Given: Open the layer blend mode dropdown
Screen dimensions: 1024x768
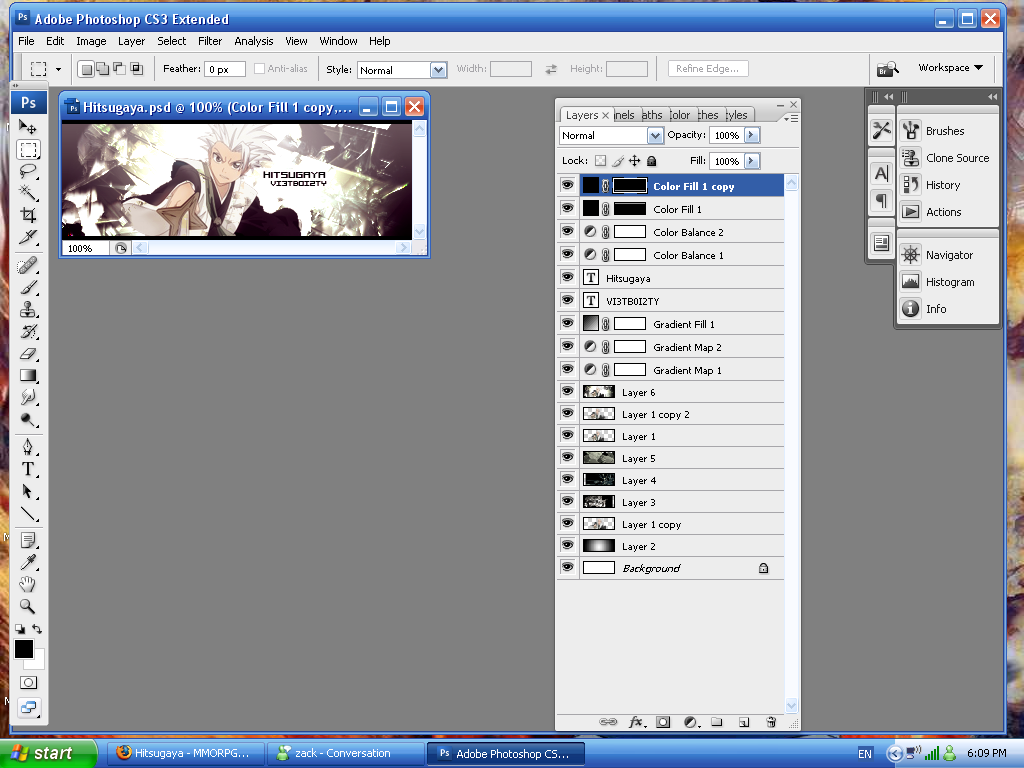Looking at the screenshot, I should (x=654, y=135).
